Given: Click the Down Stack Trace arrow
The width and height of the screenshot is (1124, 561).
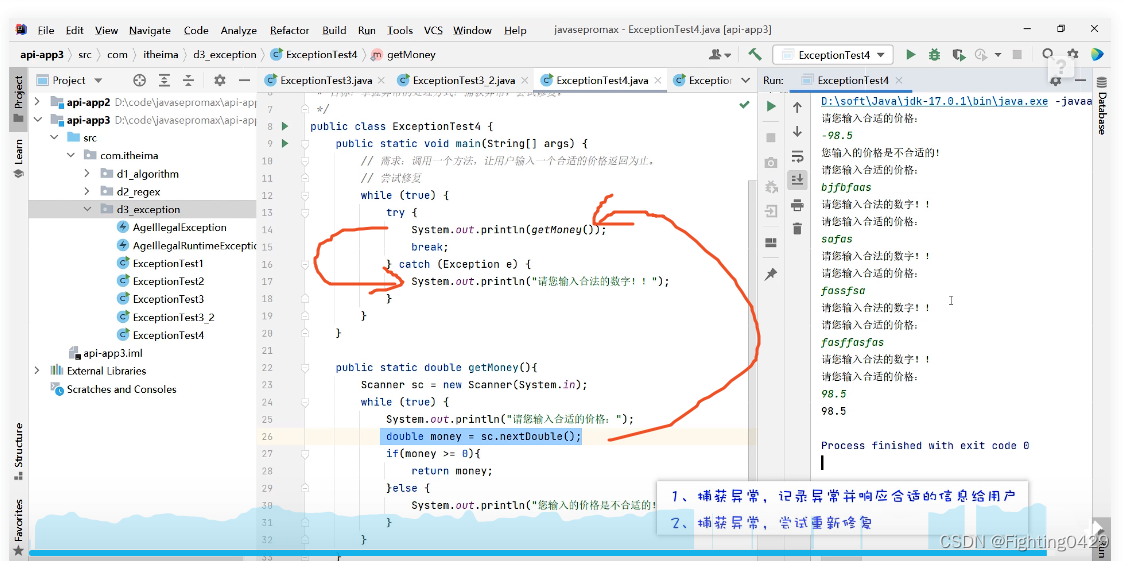Looking at the screenshot, I should click(x=797, y=132).
